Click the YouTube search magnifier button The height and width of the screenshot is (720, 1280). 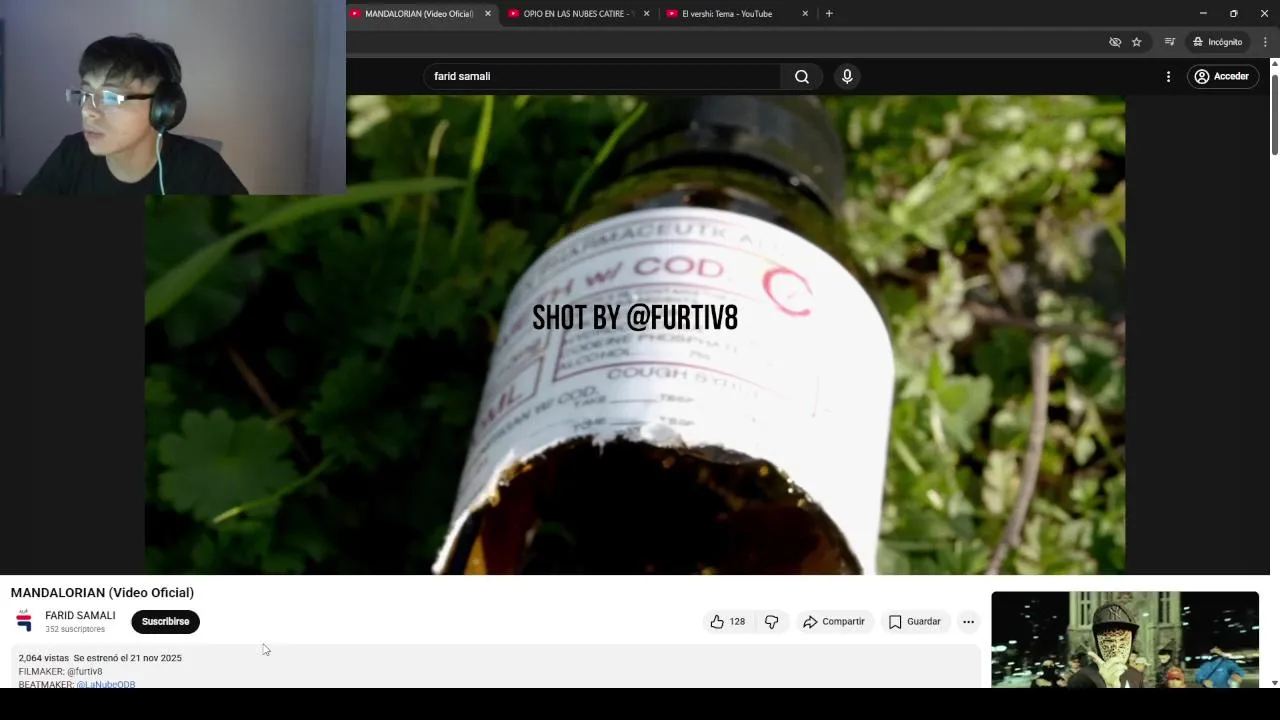tap(802, 76)
